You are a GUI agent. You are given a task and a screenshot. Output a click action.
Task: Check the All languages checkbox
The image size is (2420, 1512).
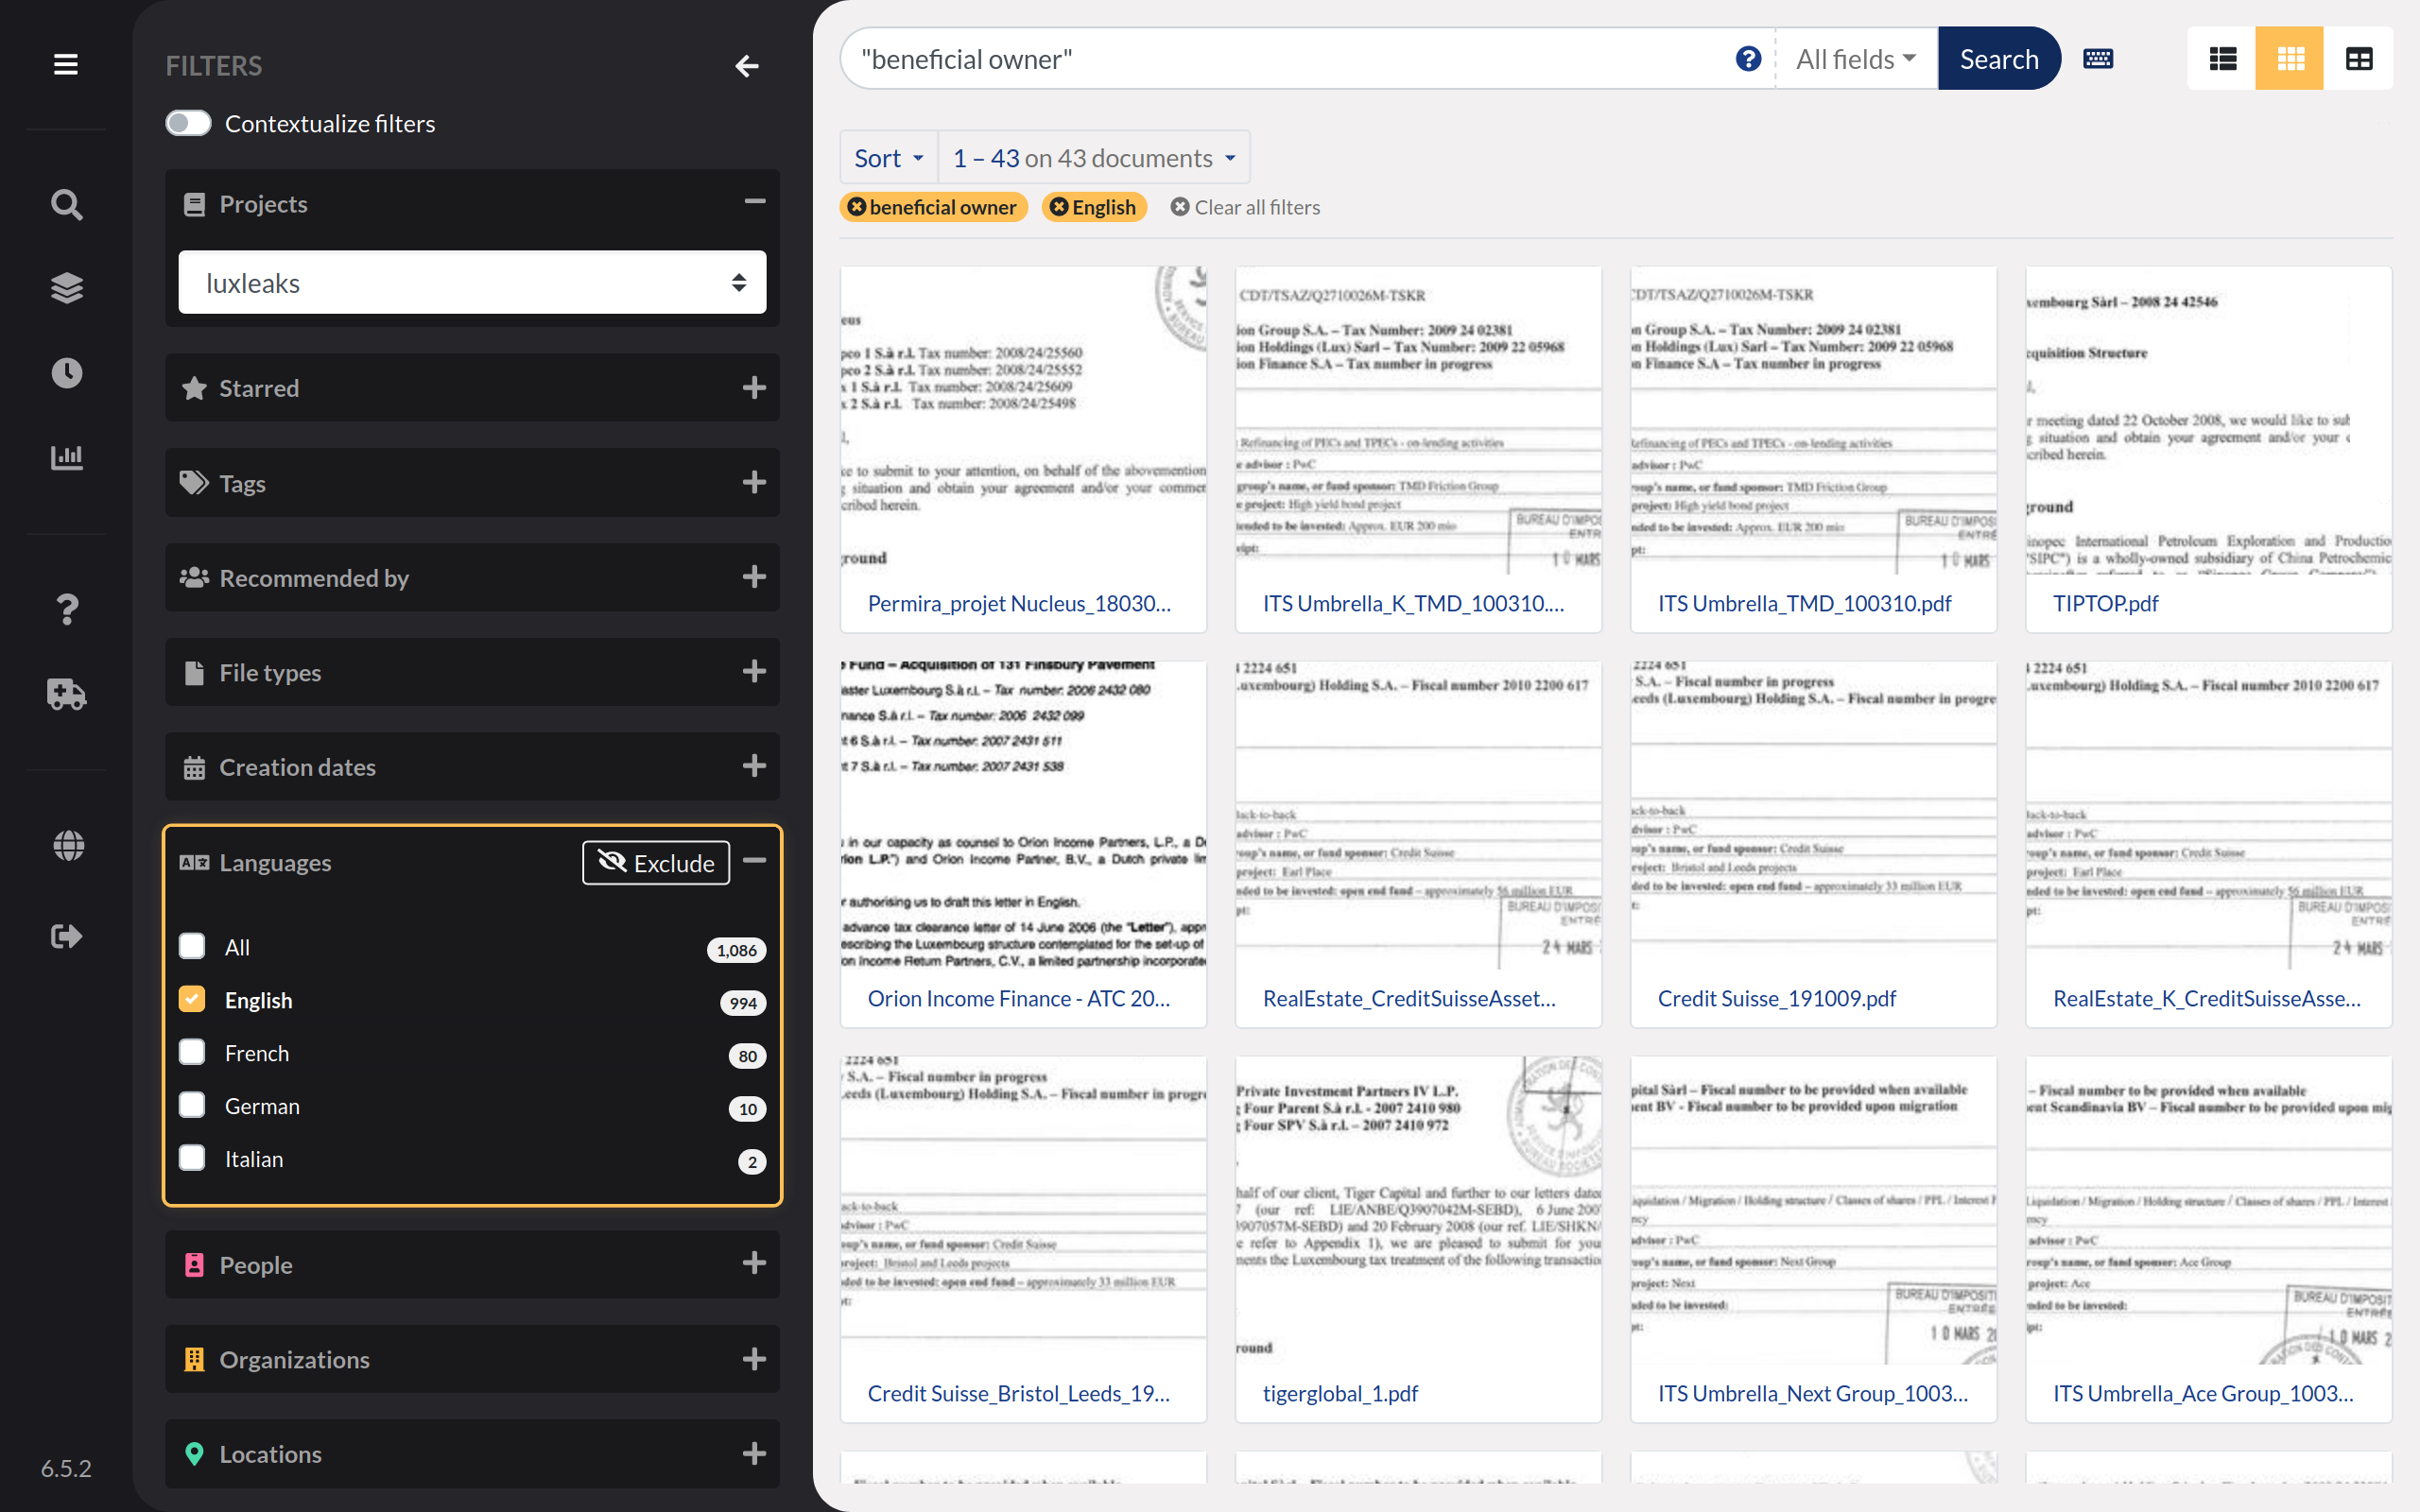pyautogui.click(x=192, y=946)
